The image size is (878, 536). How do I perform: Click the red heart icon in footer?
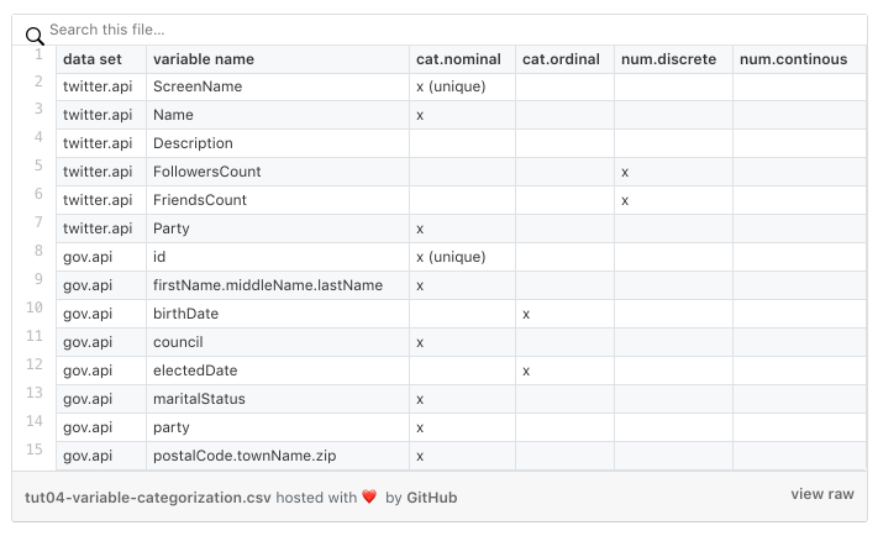coord(370,497)
